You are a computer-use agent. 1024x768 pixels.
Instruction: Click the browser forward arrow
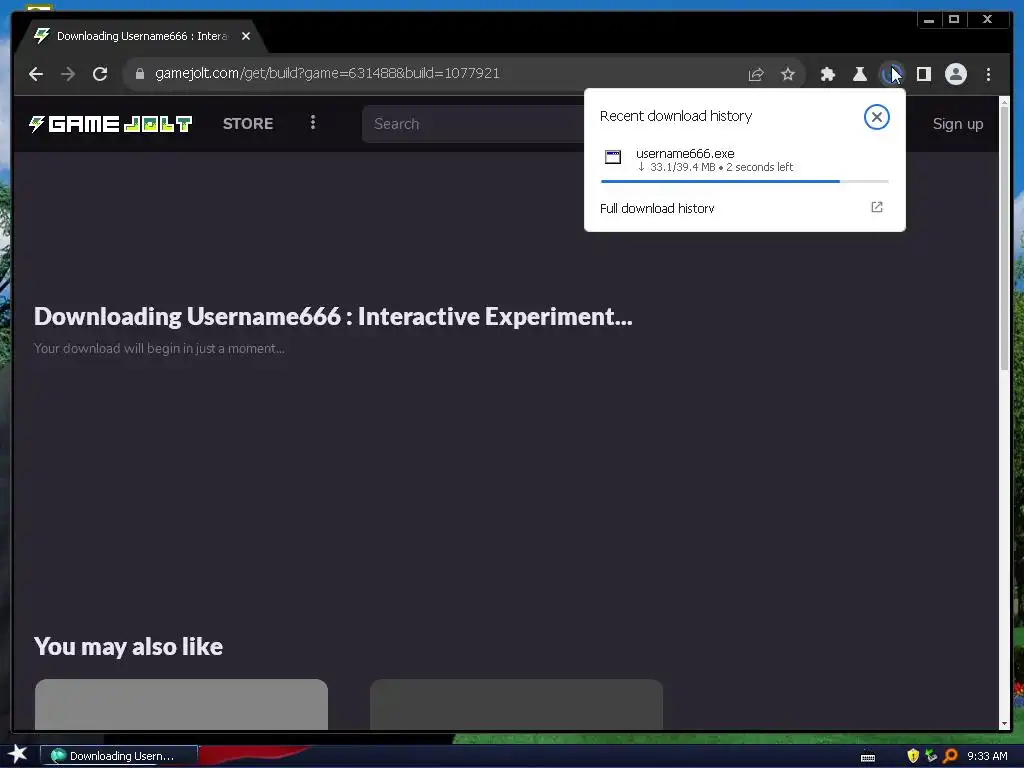click(68, 74)
